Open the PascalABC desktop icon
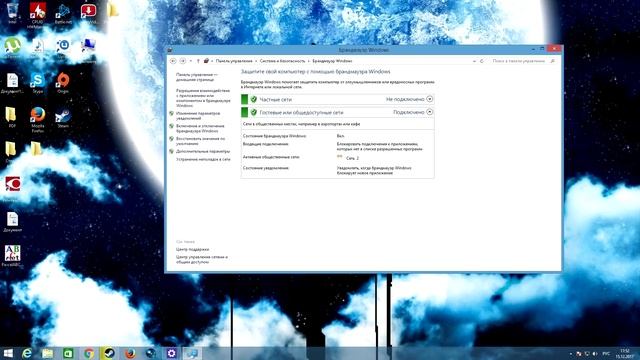 click(12, 256)
